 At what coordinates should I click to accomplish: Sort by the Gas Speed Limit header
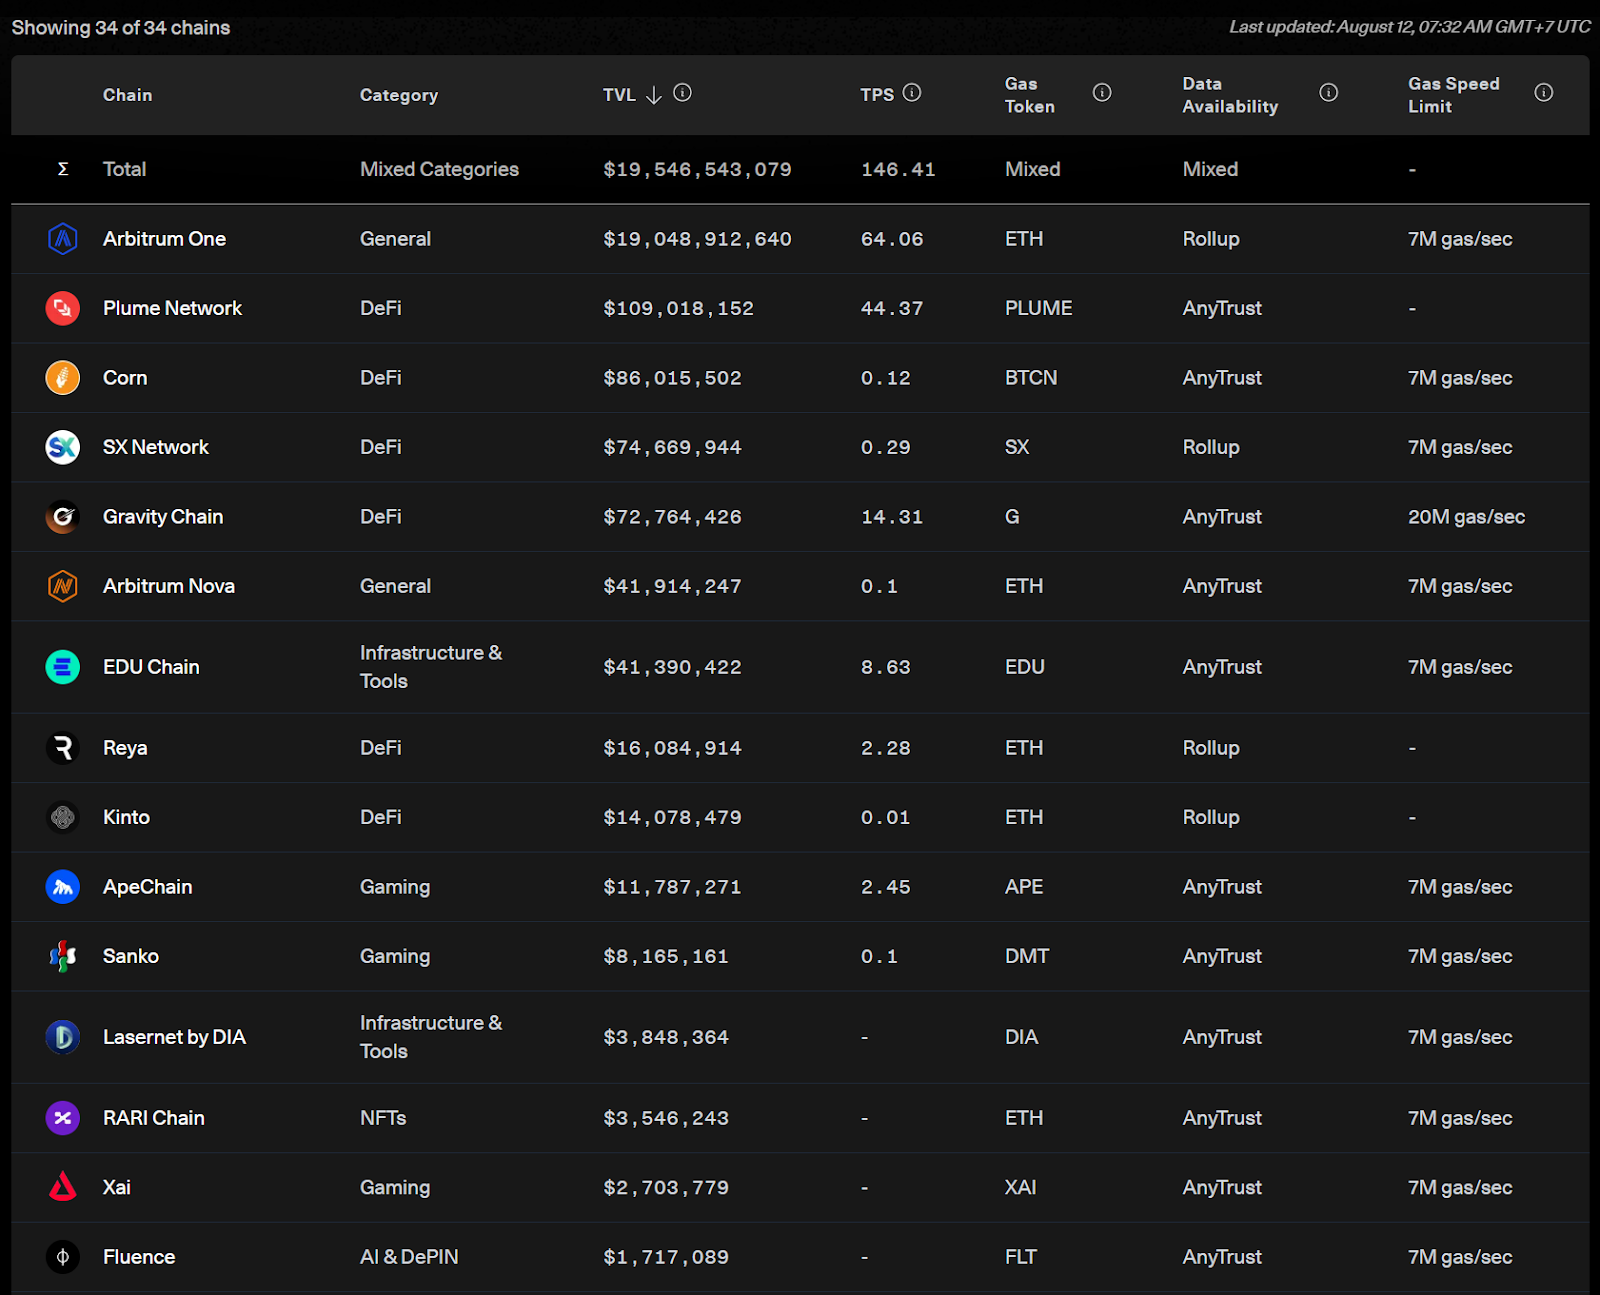[x=1454, y=95]
